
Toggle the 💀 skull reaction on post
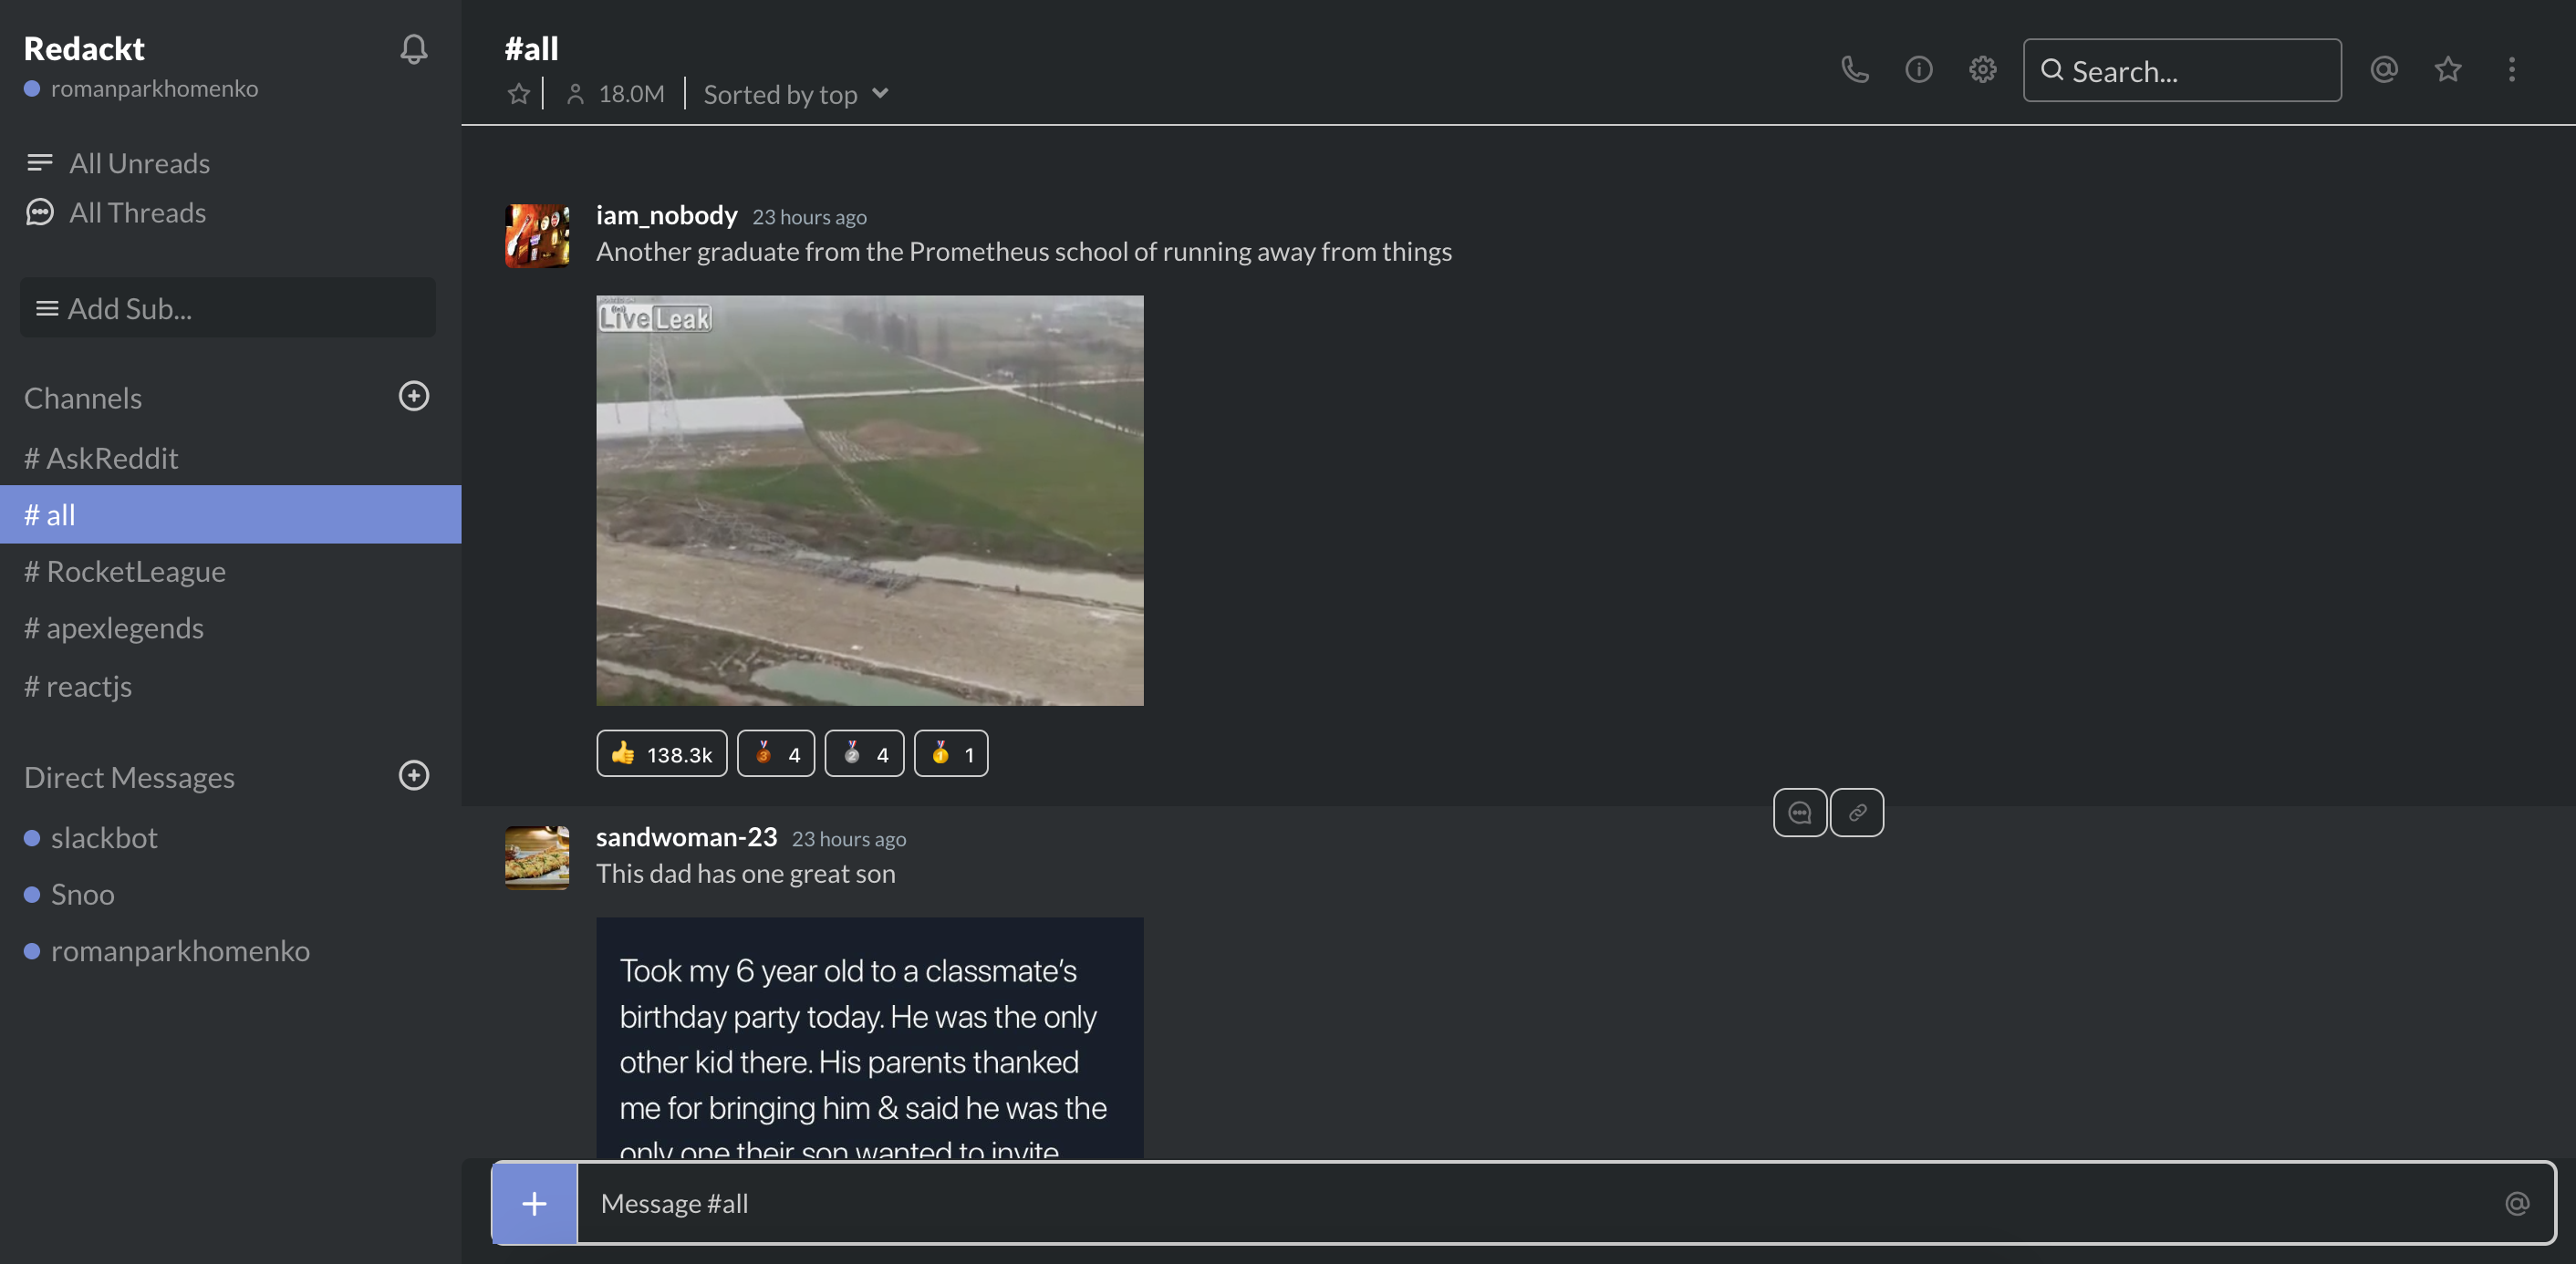[1799, 811]
